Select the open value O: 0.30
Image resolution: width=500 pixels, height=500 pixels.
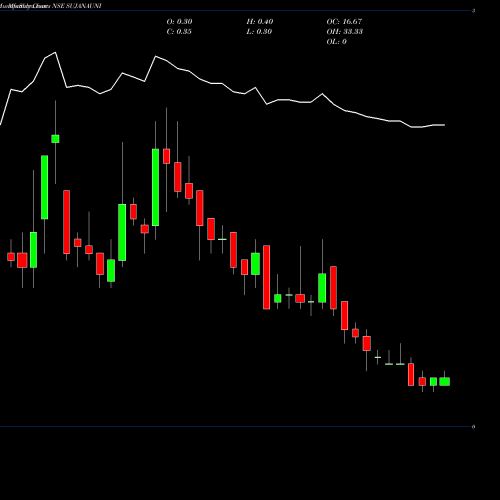[179, 21]
